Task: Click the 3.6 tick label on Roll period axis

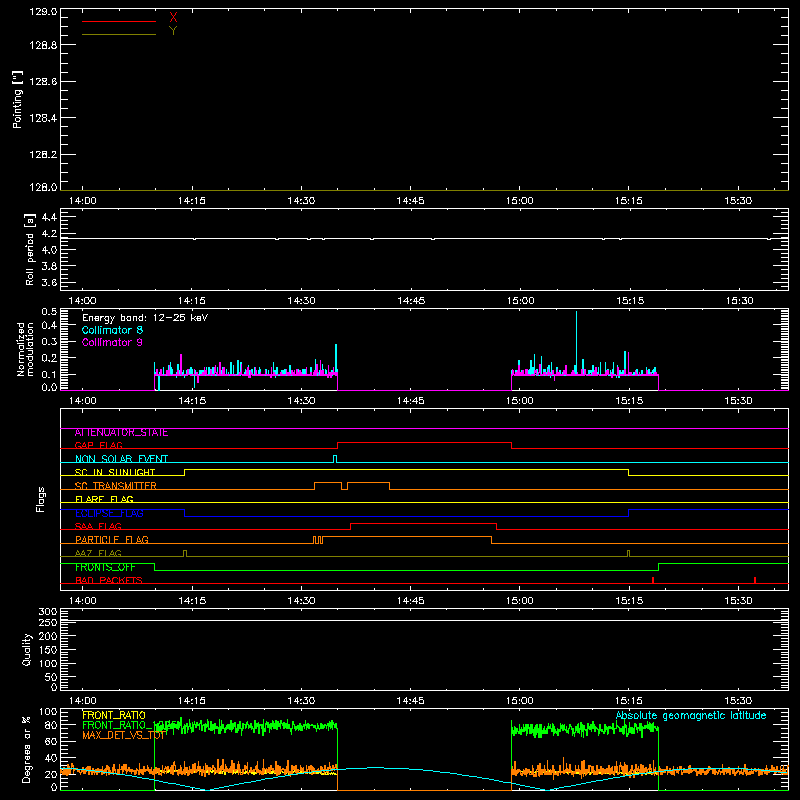Action: click(x=49, y=282)
